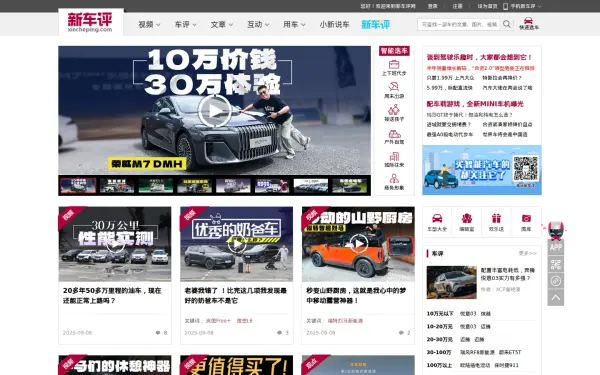Click comment bubble icon showing 8 comments
Viewport: 600px width, 375px height.
158,333
